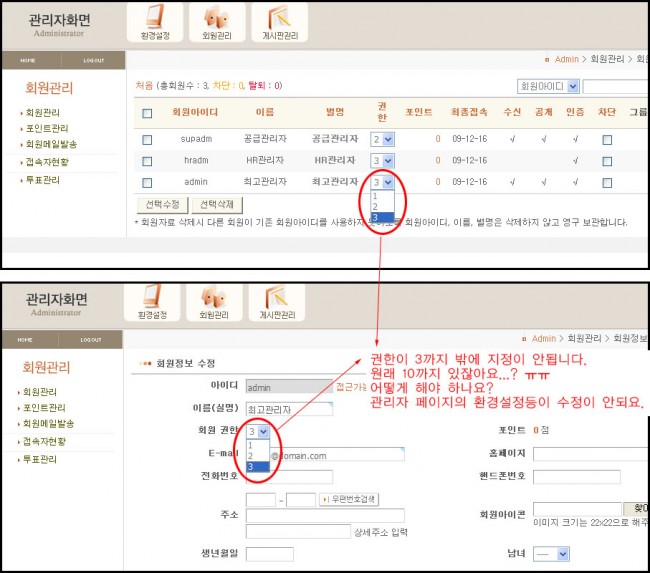Image resolution: width=650 pixels, height=573 pixels.
Task: Open 권한 dropdown for hradm
Action: pos(382,161)
